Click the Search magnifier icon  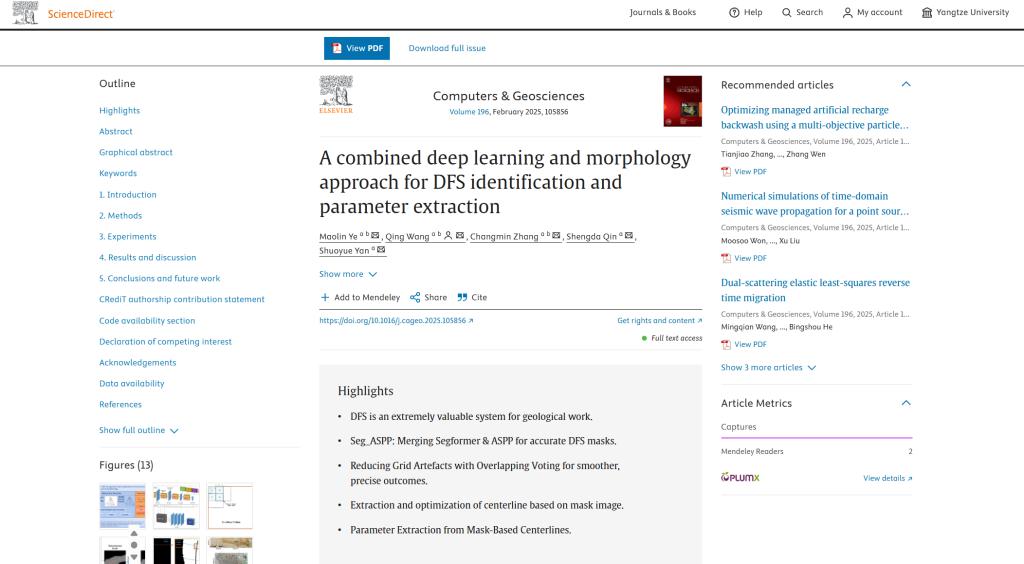(x=787, y=13)
